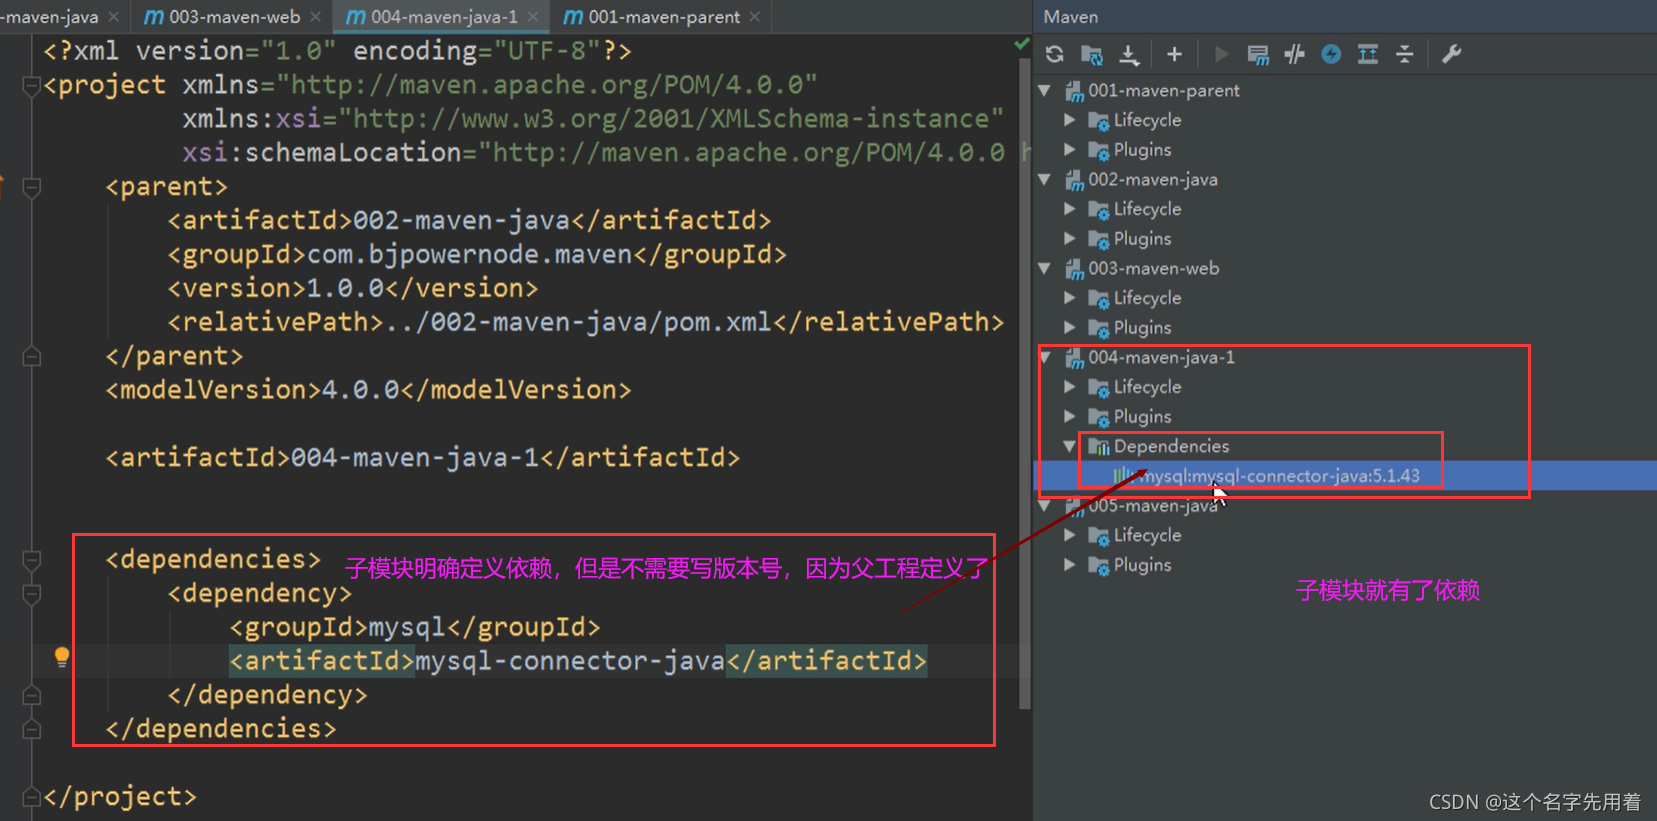Fold the parent tag in gutter
Viewport: 1657px width, 821px height.
coord(31,187)
